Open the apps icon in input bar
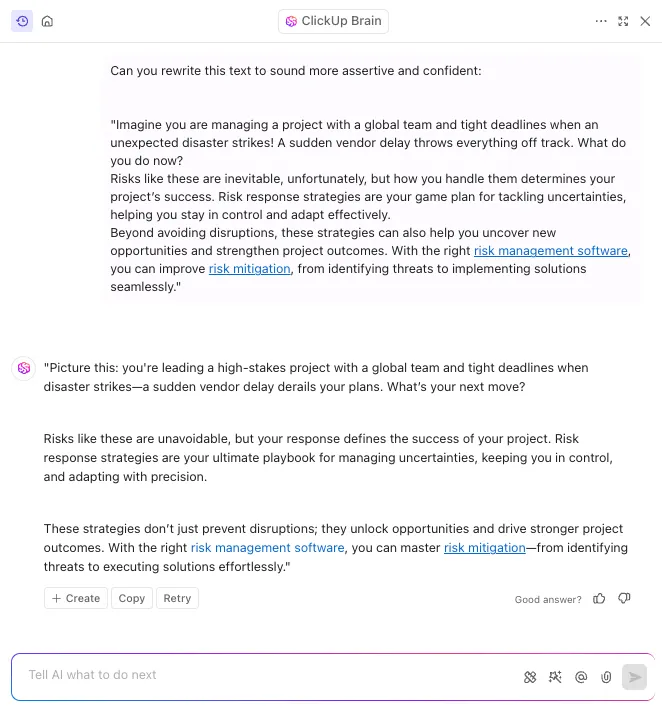The height and width of the screenshot is (710, 662). 530,677
